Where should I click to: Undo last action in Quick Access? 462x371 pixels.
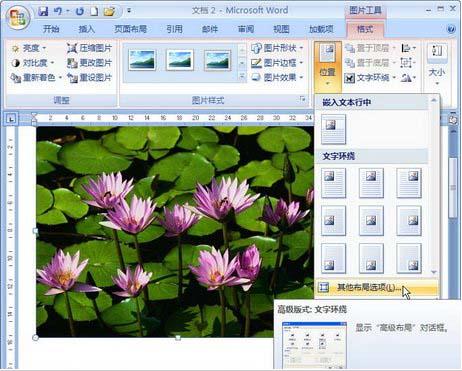[58, 11]
